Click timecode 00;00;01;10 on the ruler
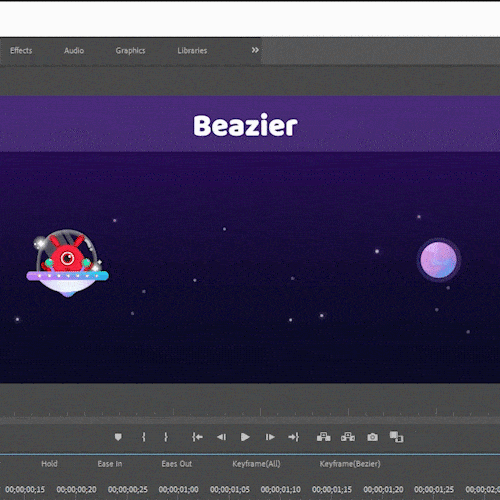 tap(281, 489)
